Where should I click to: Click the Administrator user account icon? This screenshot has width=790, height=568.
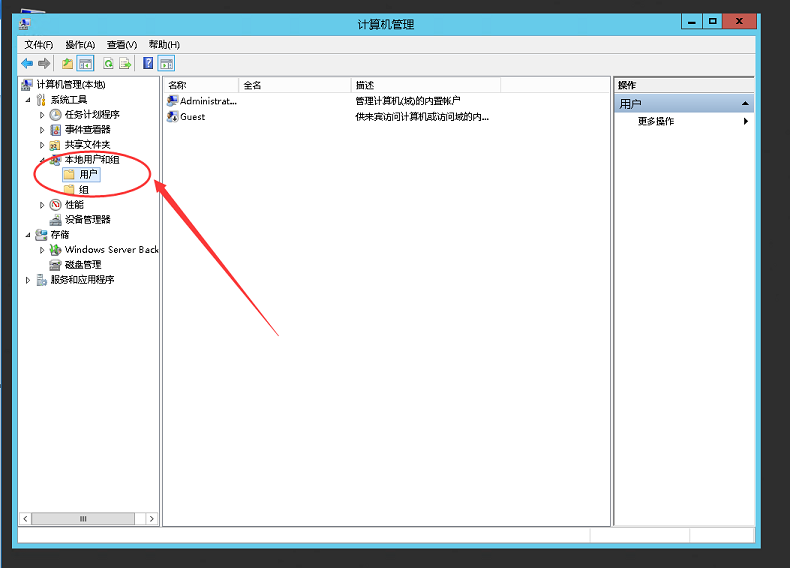point(172,101)
